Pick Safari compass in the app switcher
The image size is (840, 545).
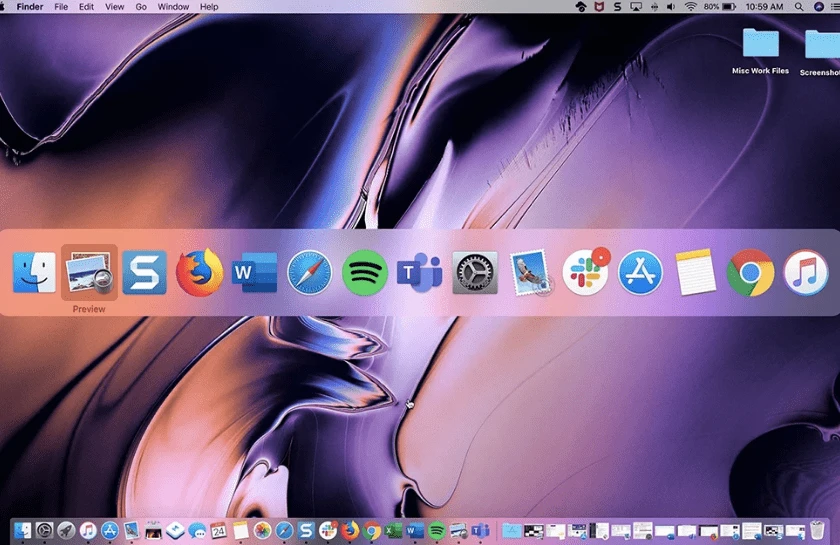309,273
